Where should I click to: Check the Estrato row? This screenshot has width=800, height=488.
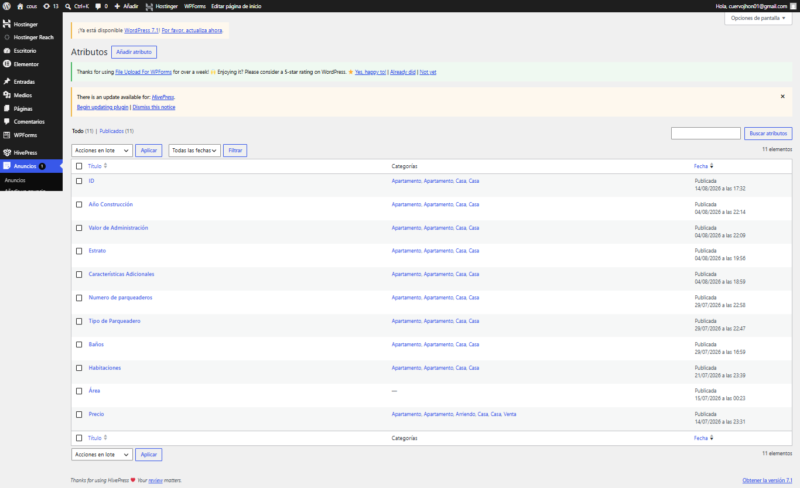tap(79, 251)
